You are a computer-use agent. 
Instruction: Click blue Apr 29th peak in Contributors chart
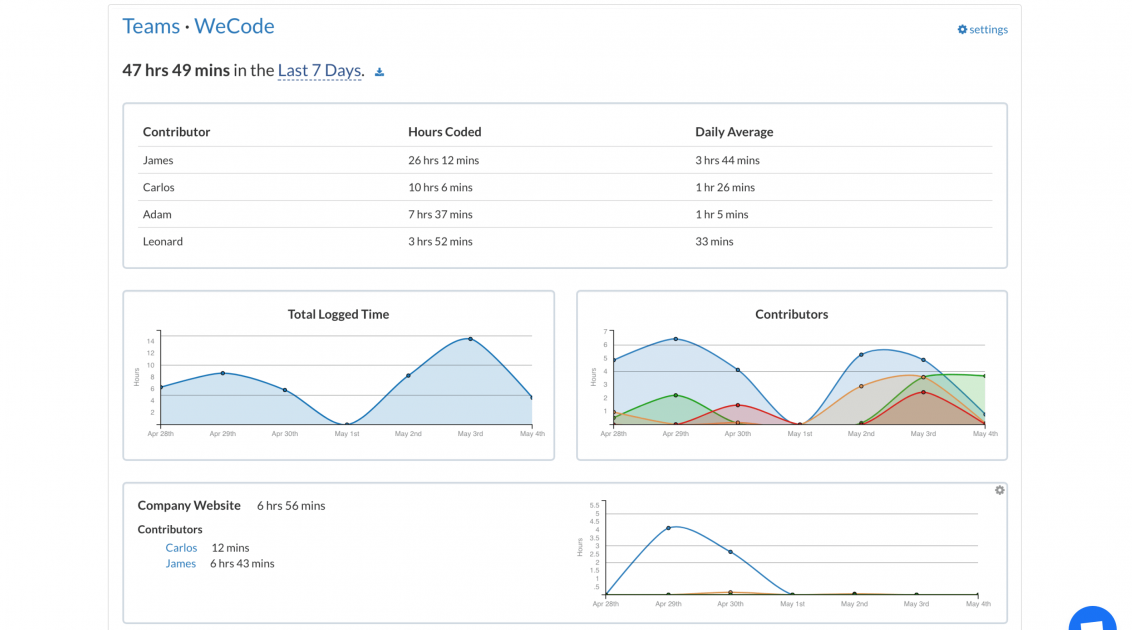click(x=676, y=339)
